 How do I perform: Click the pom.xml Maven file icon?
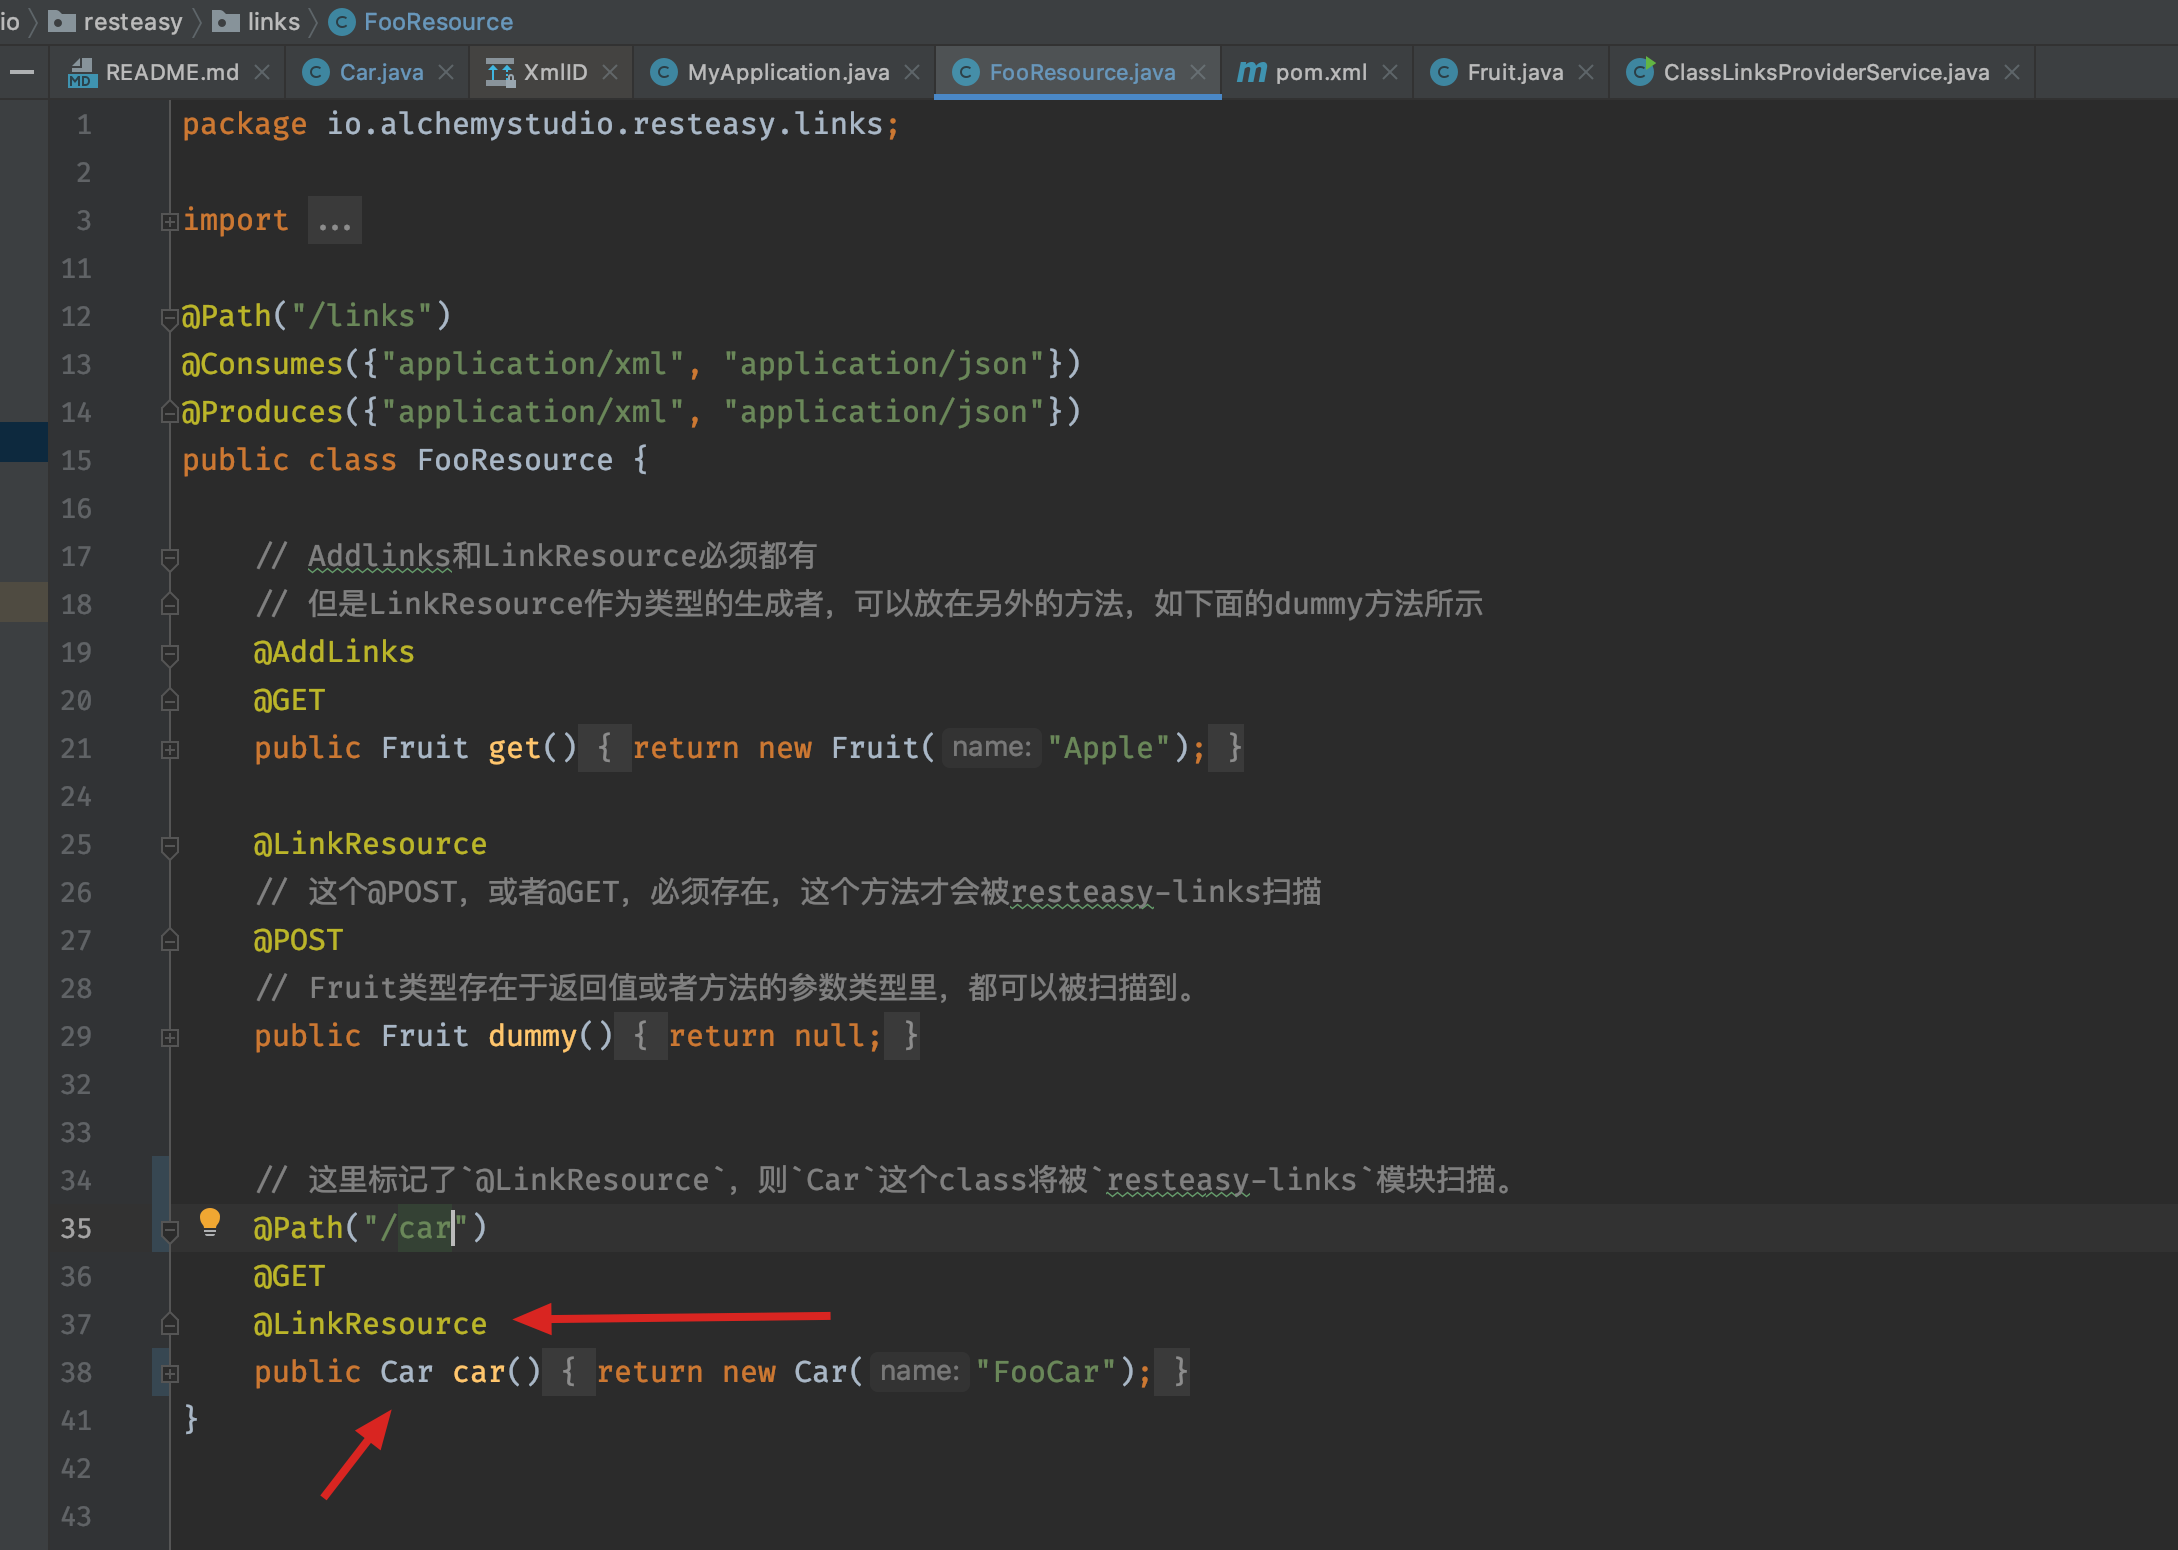[1251, 72]
